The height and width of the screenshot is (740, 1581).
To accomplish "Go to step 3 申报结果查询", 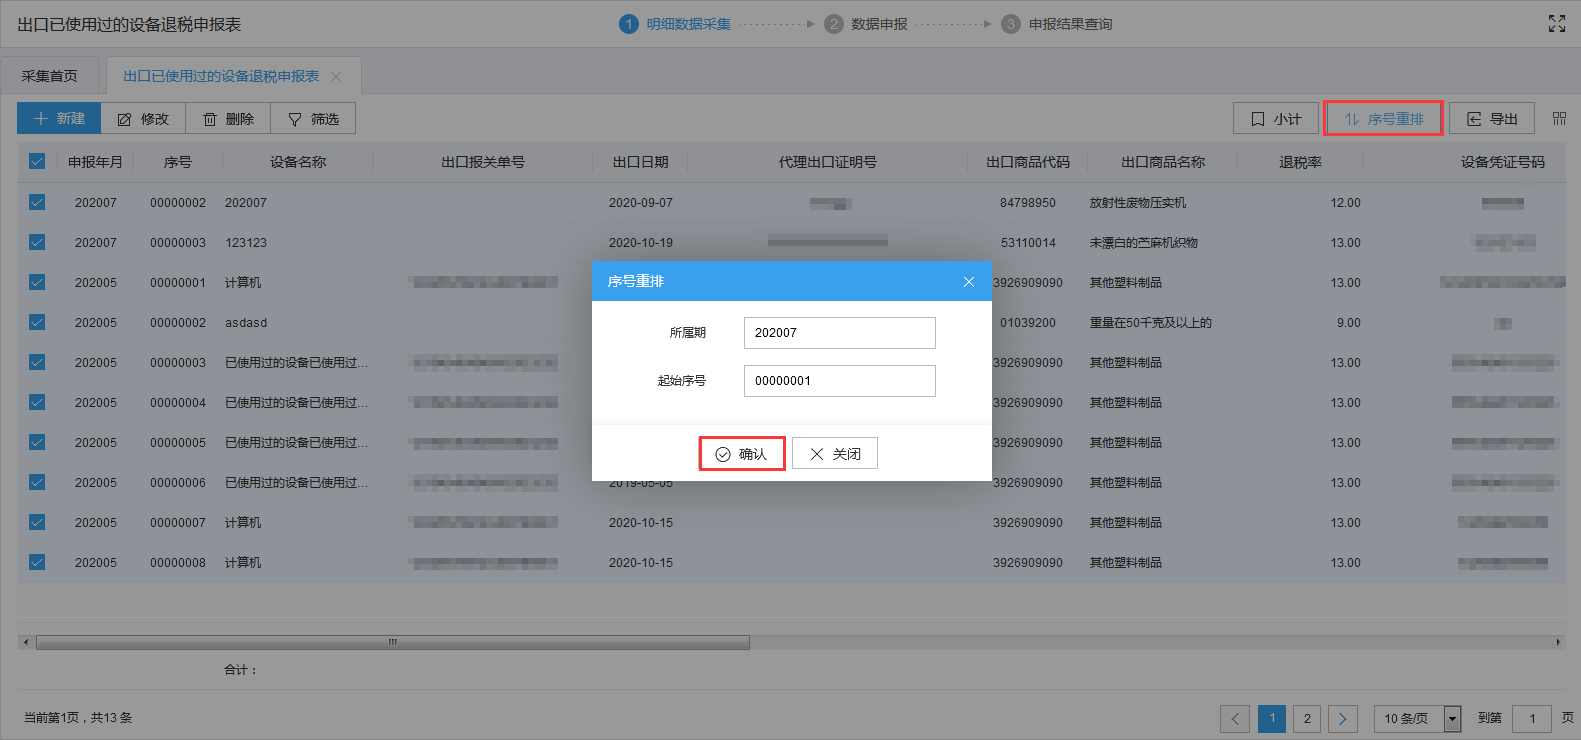I will point(1057,24).
